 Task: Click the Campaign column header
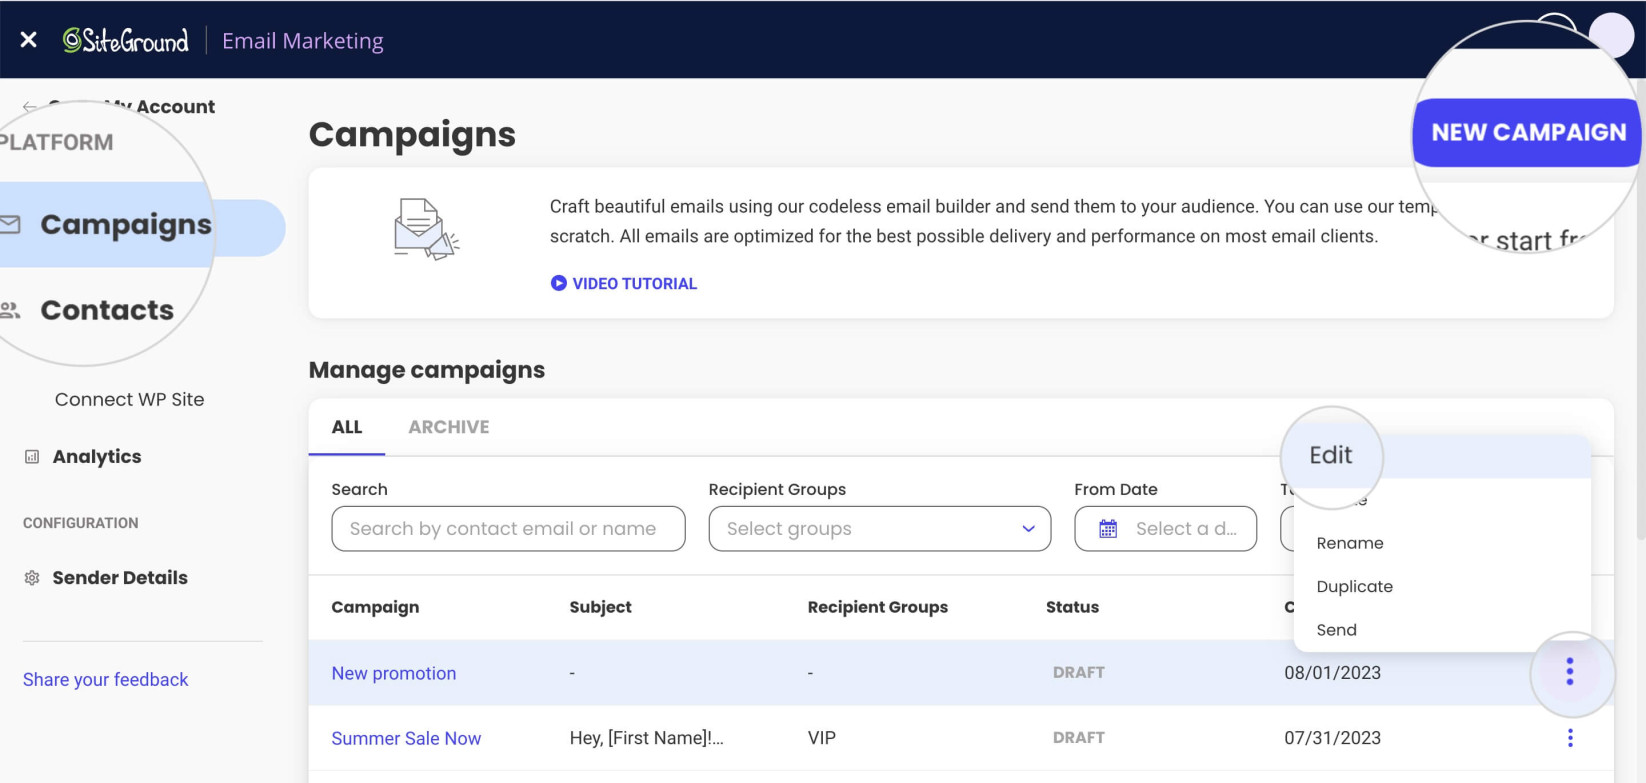(375, 607)
